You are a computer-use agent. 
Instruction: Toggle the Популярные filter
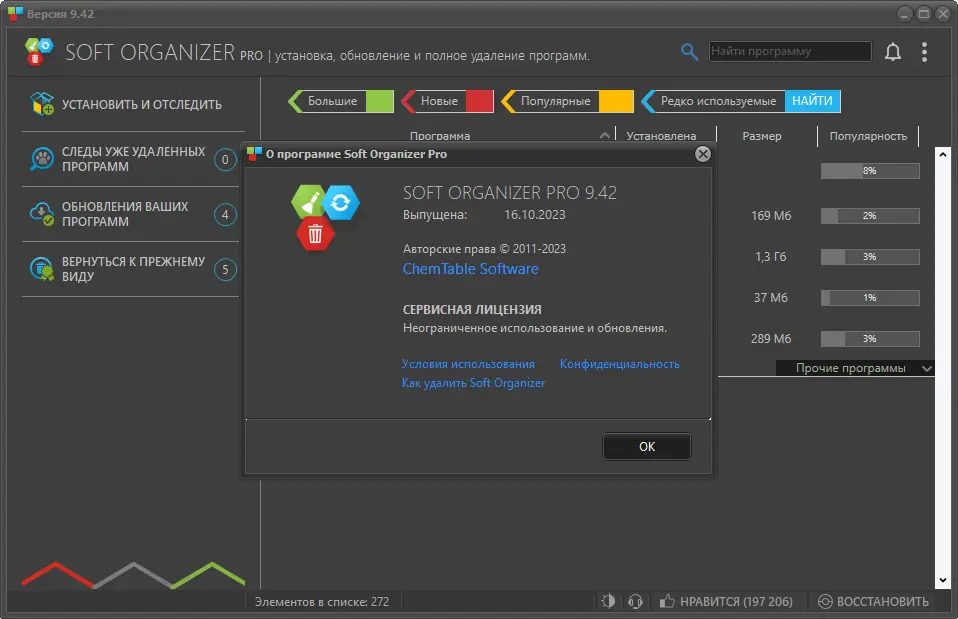click(567, 101)
